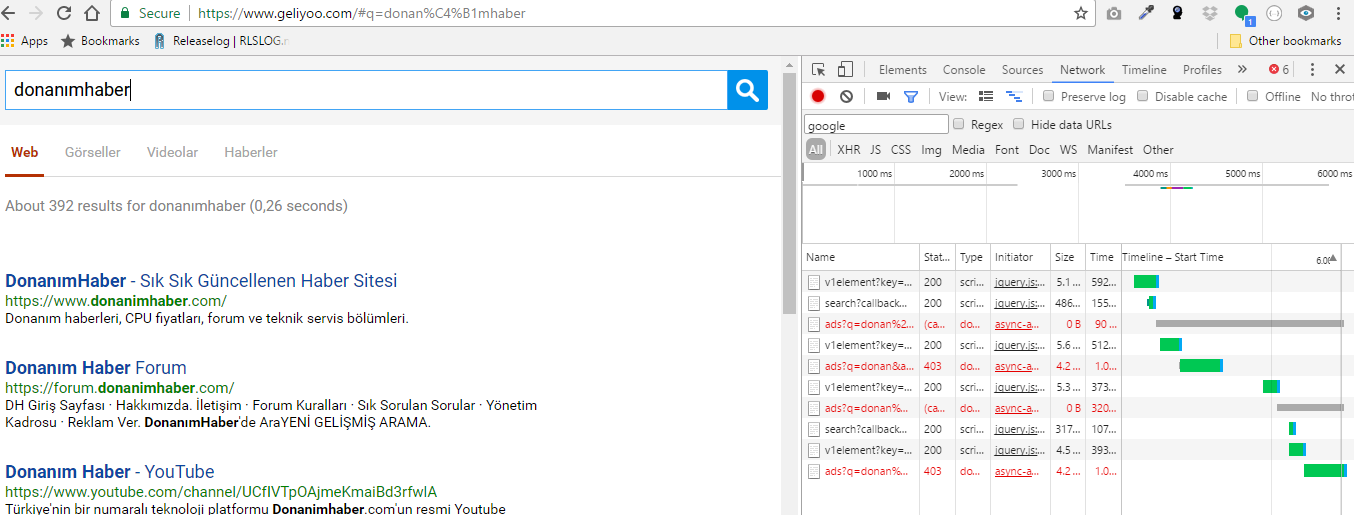The image size is (1354, 515).
Task: Open Chrome's three-dot main menu
Action: coord(1338,13)
